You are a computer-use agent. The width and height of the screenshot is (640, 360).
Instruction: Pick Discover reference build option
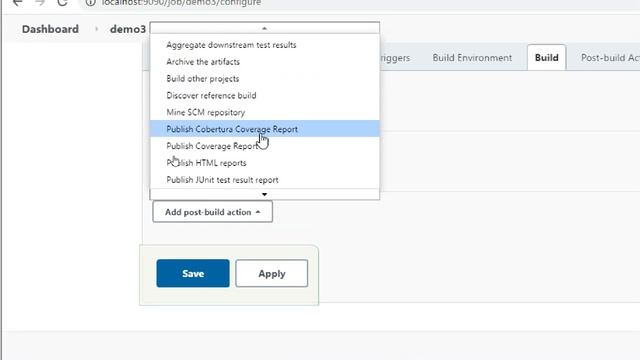tap(264, 95)
